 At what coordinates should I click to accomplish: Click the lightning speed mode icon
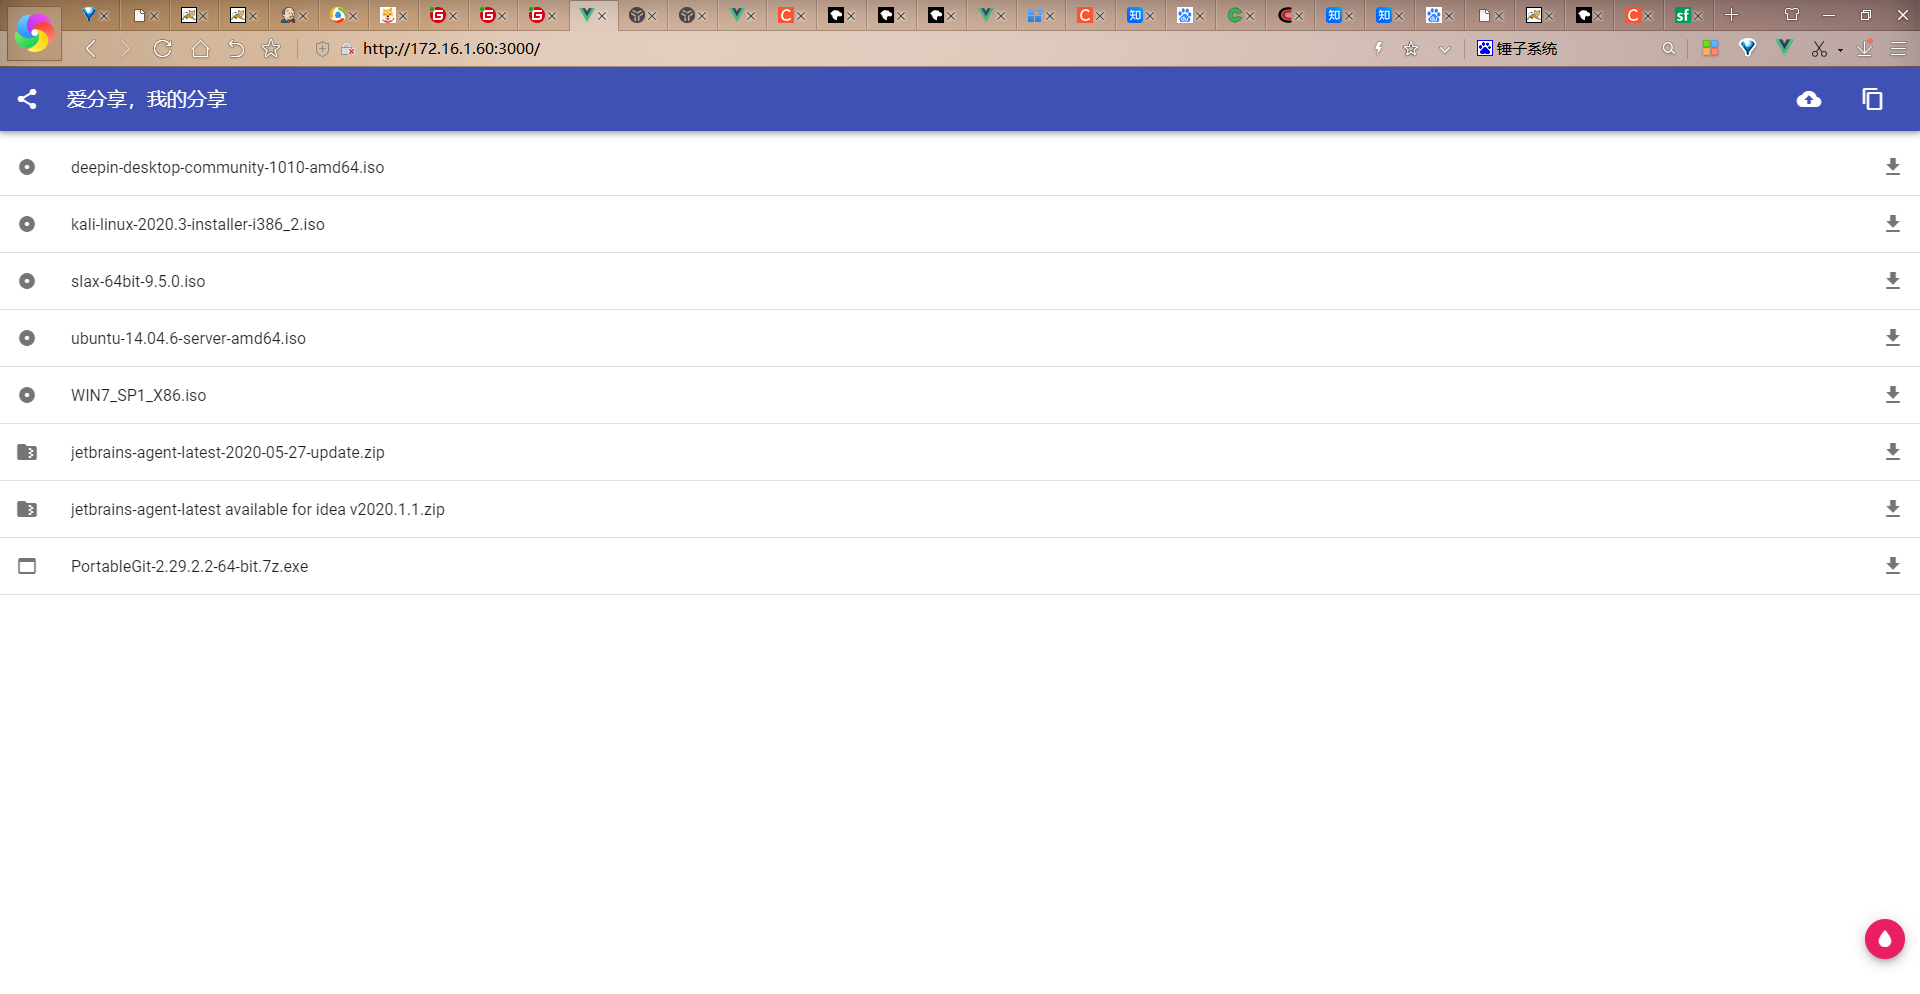click(1379, 48)
